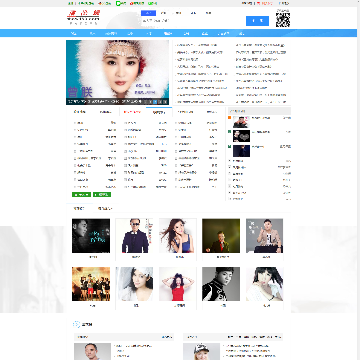Open photo of woman with black bob hair

tap(265, 284)
